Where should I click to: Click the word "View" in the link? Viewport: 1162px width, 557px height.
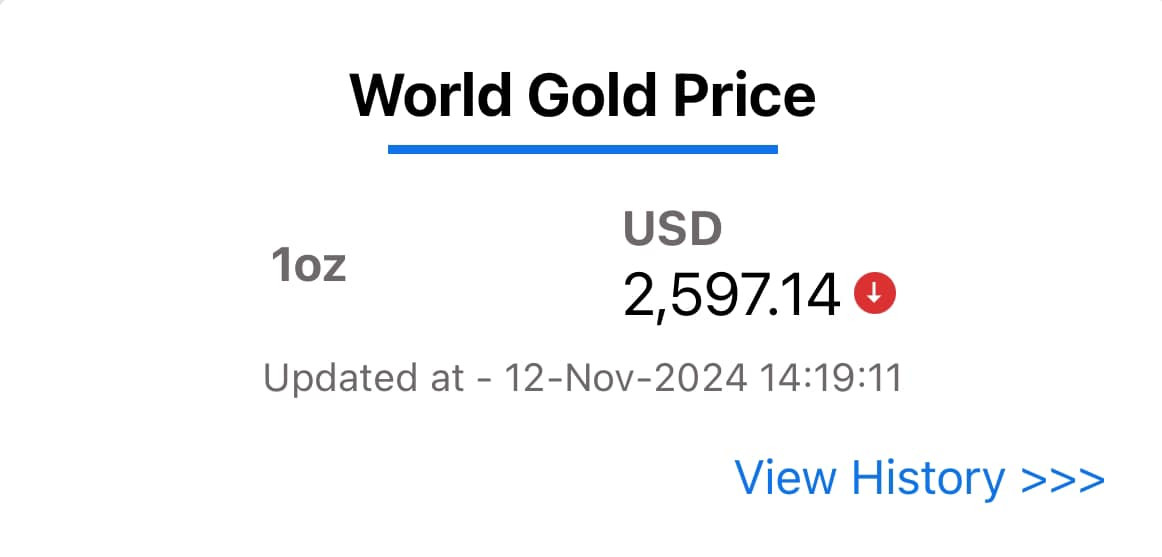pos(785,478)
